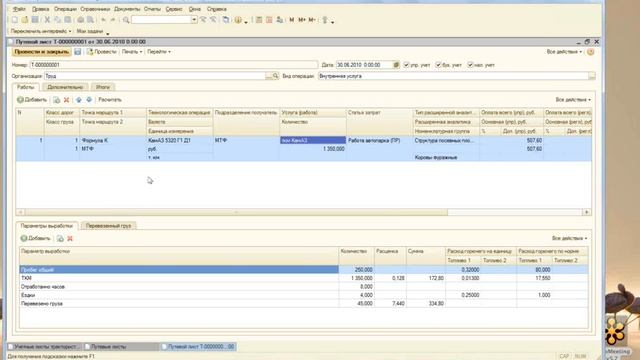640x360 pixels.
Task: Open the Отчеты menu
Action: point(152,9)
